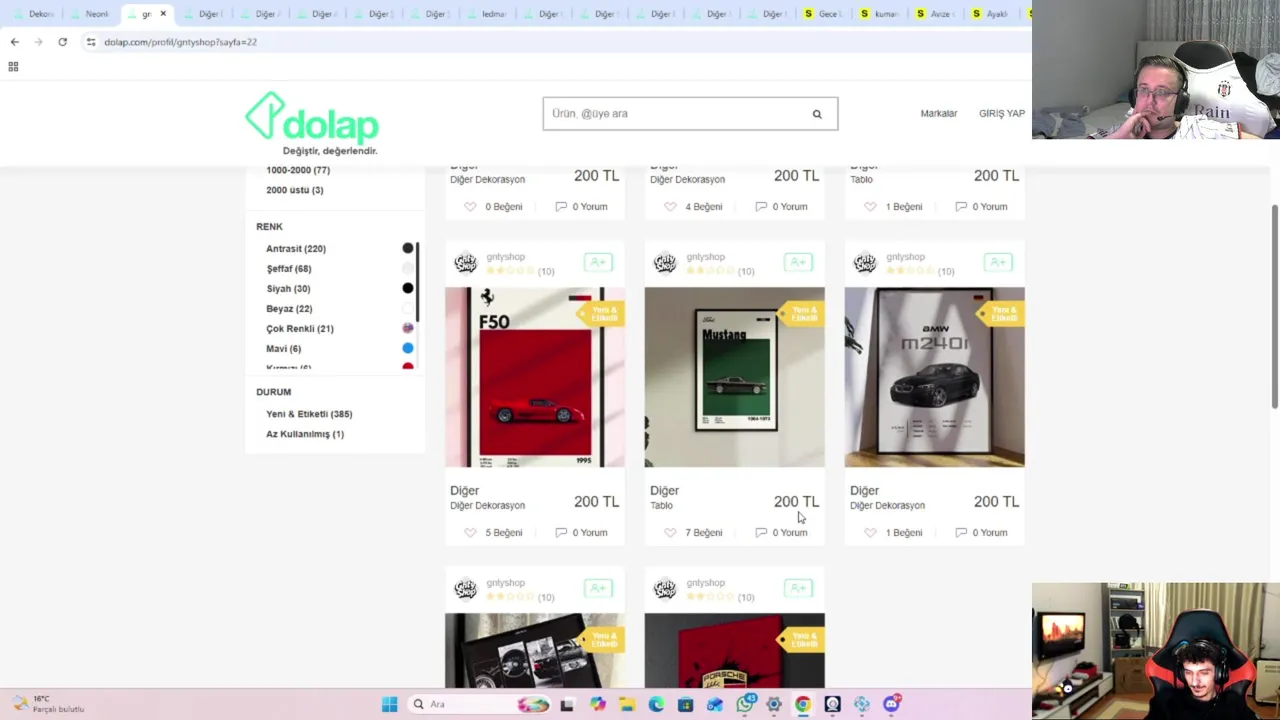Select the Antrasit black color swatch

(408, 248)
